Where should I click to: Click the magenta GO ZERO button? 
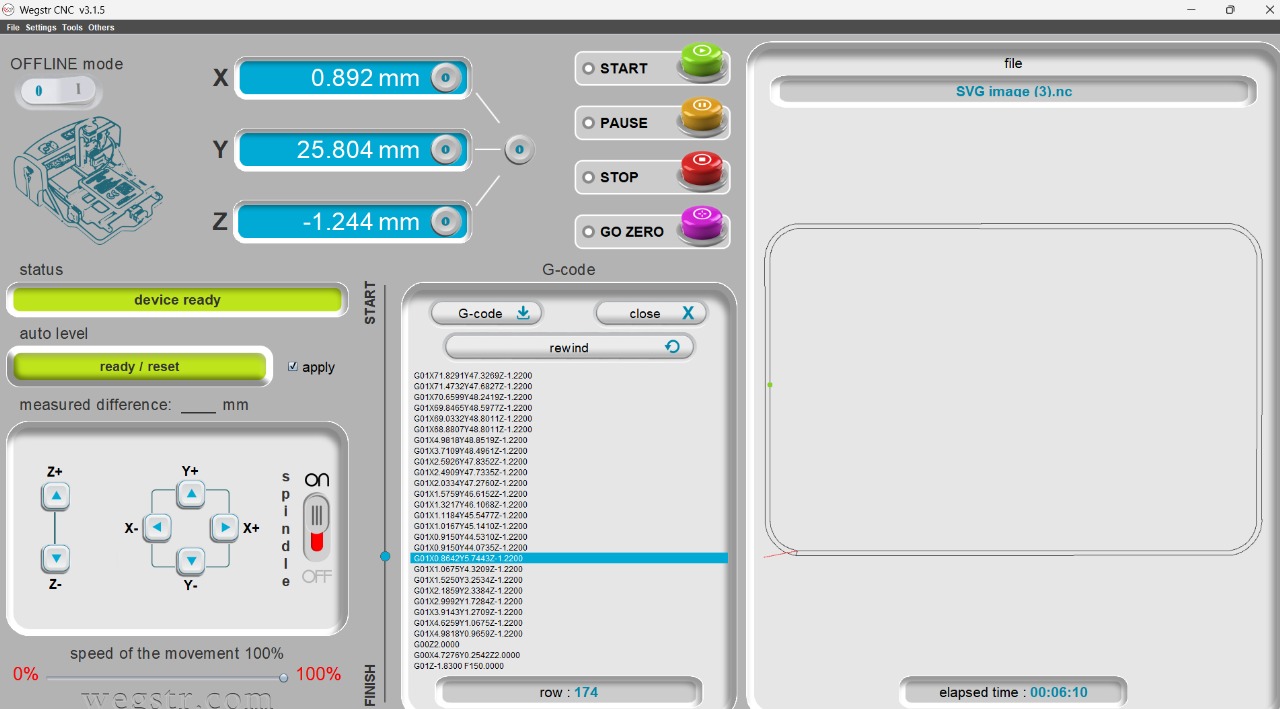(702, 225)
